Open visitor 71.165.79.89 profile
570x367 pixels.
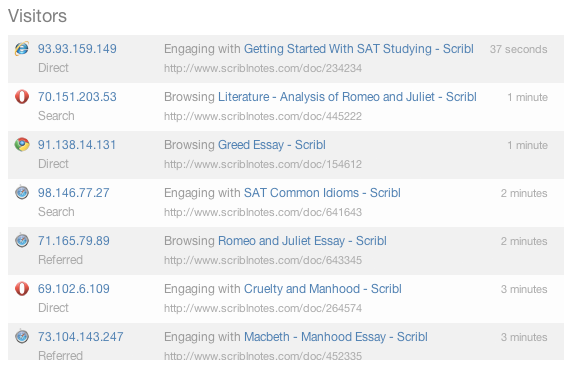click(x=73, y=241)
